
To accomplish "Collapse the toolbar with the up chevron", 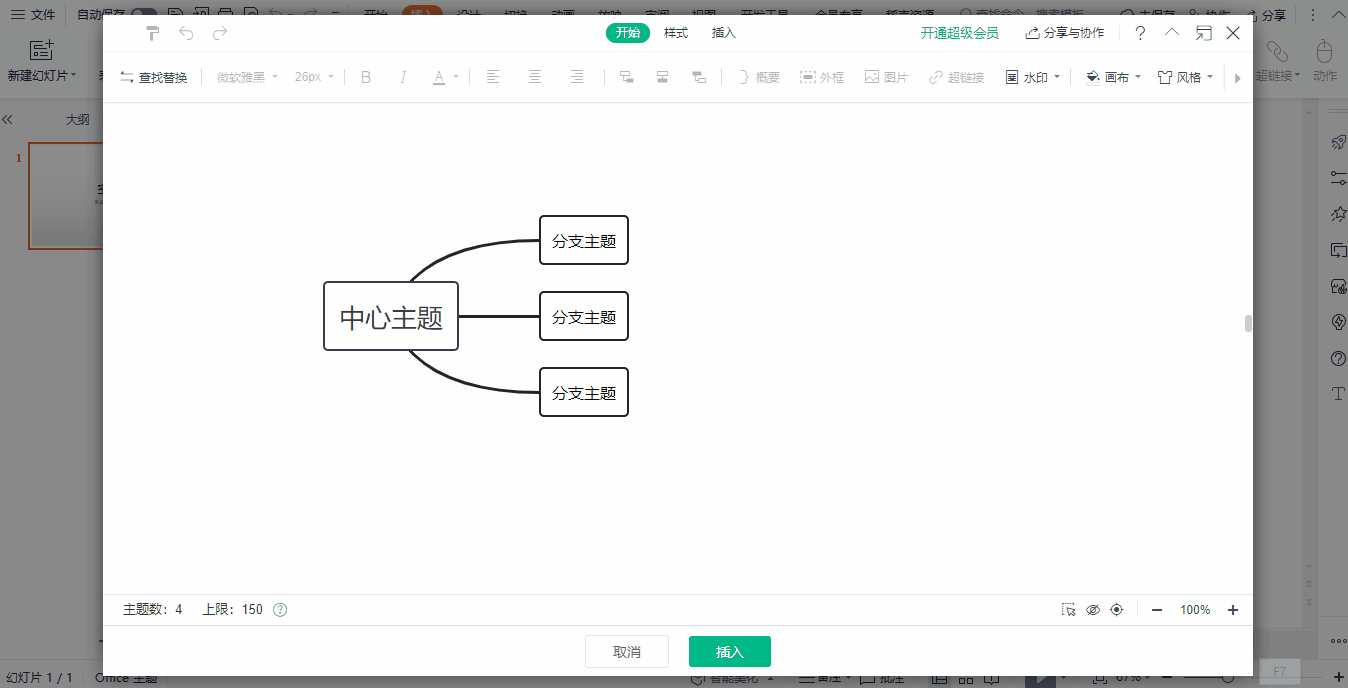I will [x=1172, y=33].
